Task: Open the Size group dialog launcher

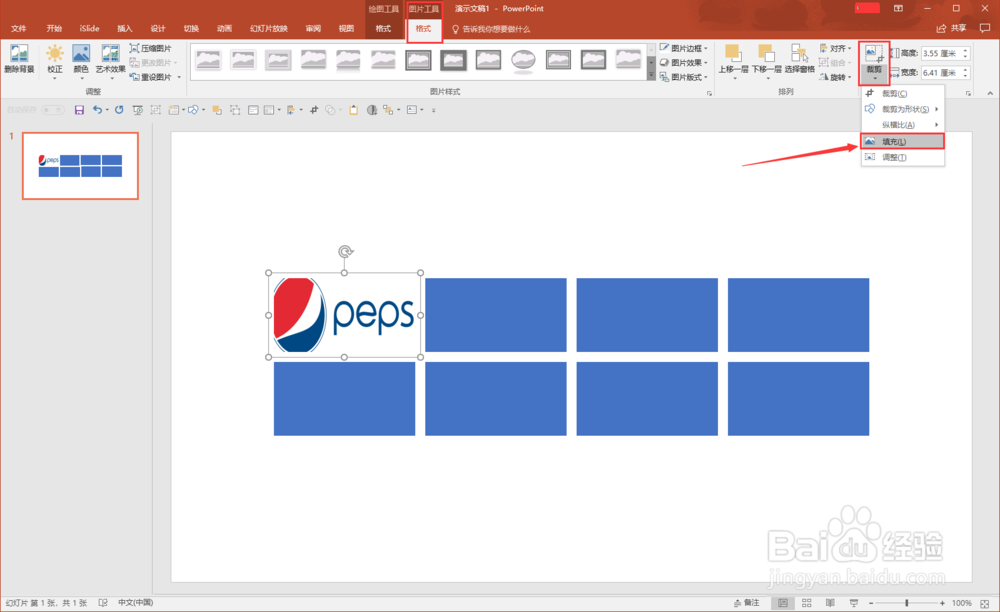Action: [x=968, y=93]
